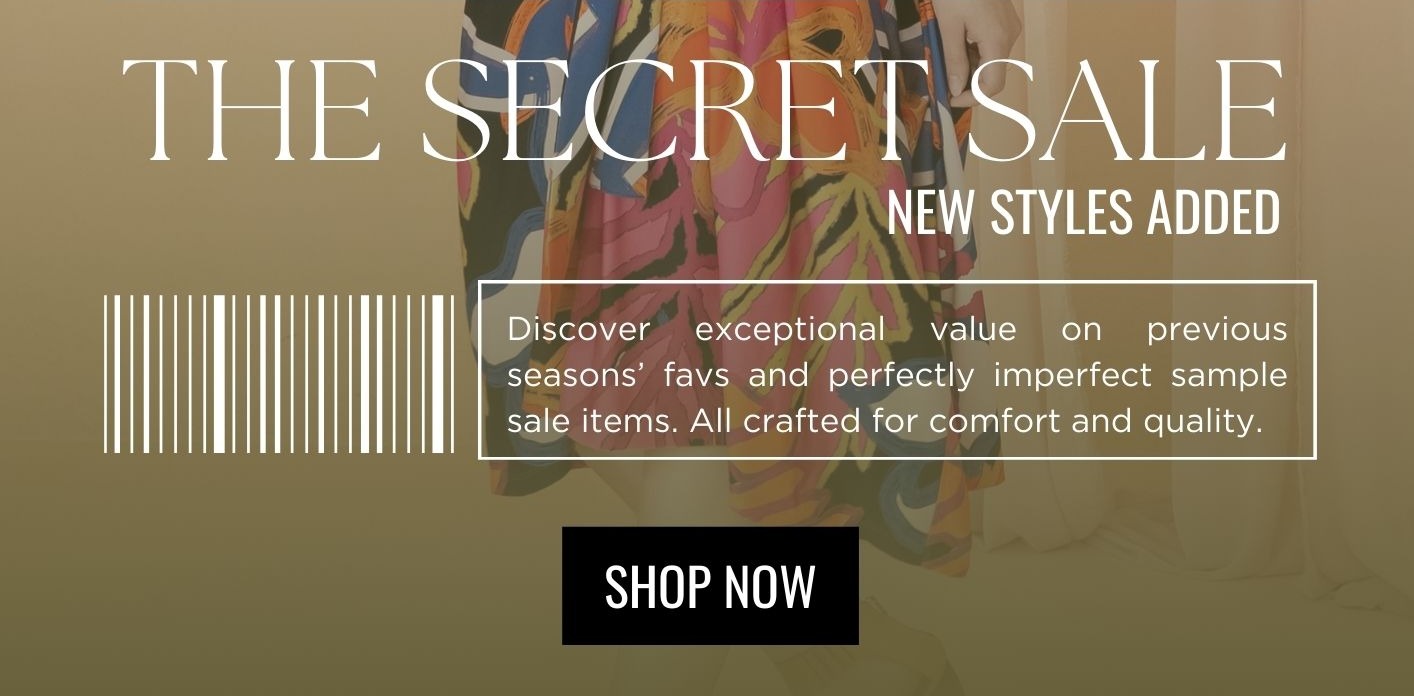
Task: Click the crafted for comfort and quality line
Action: 884,422
